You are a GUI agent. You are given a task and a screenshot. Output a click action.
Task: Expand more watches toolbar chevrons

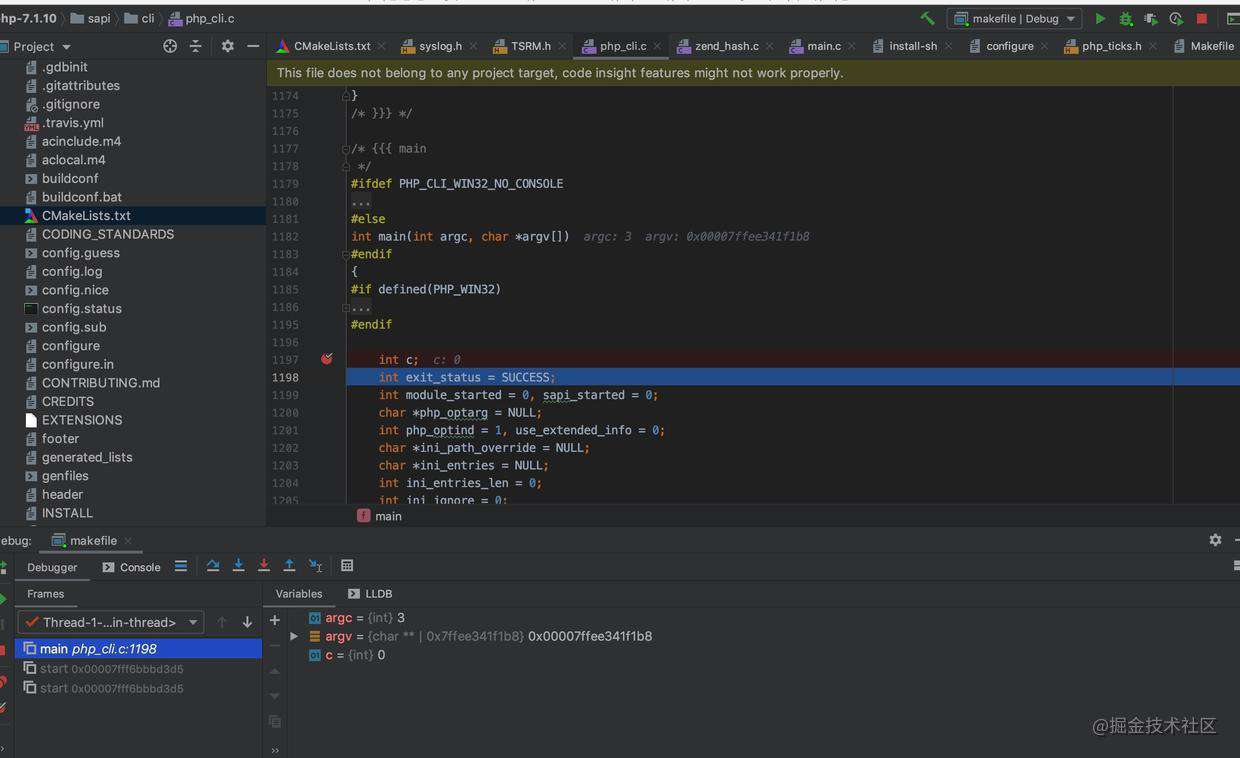(275, 750)
